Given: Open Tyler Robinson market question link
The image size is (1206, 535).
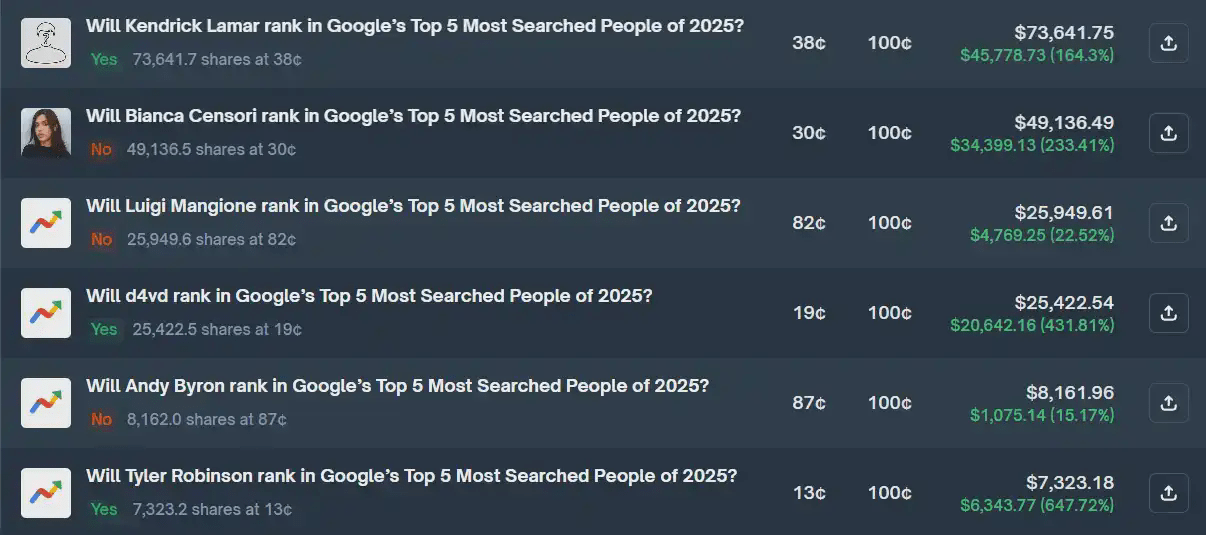Looking at the screenshot, I should 412,476.
